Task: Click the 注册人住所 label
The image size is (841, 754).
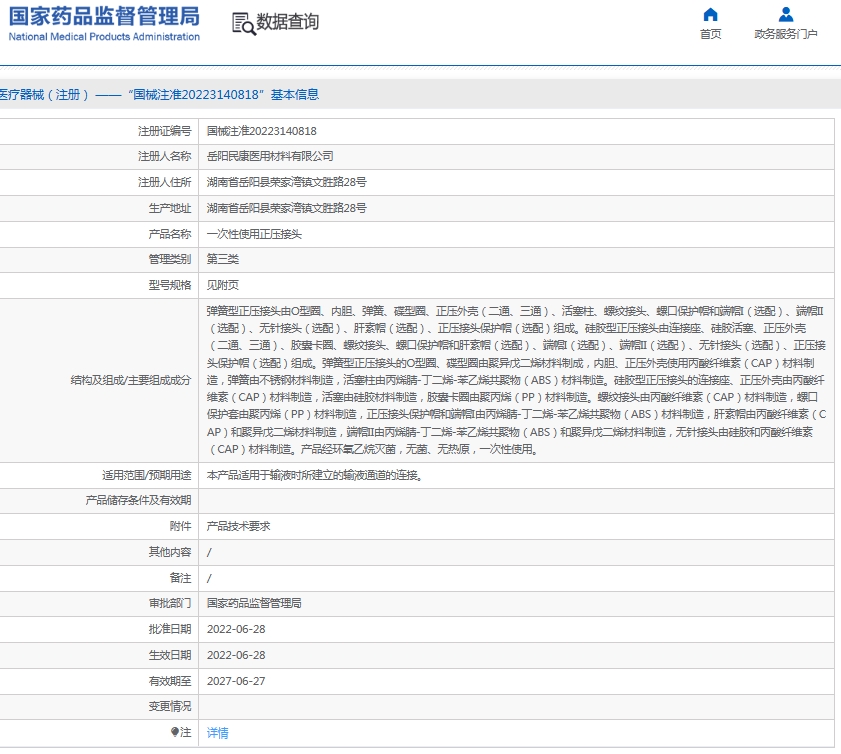Action: click(x=165, y=182)
